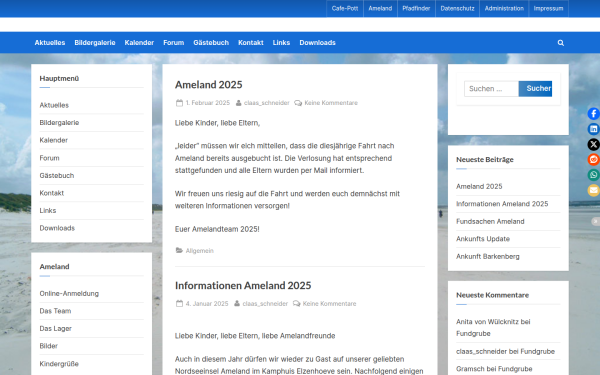This screenshot has height=375, width=600.
Task: Open Ankunft Barkenberg in Neueste Beiträge
Action: pos(488,256)
